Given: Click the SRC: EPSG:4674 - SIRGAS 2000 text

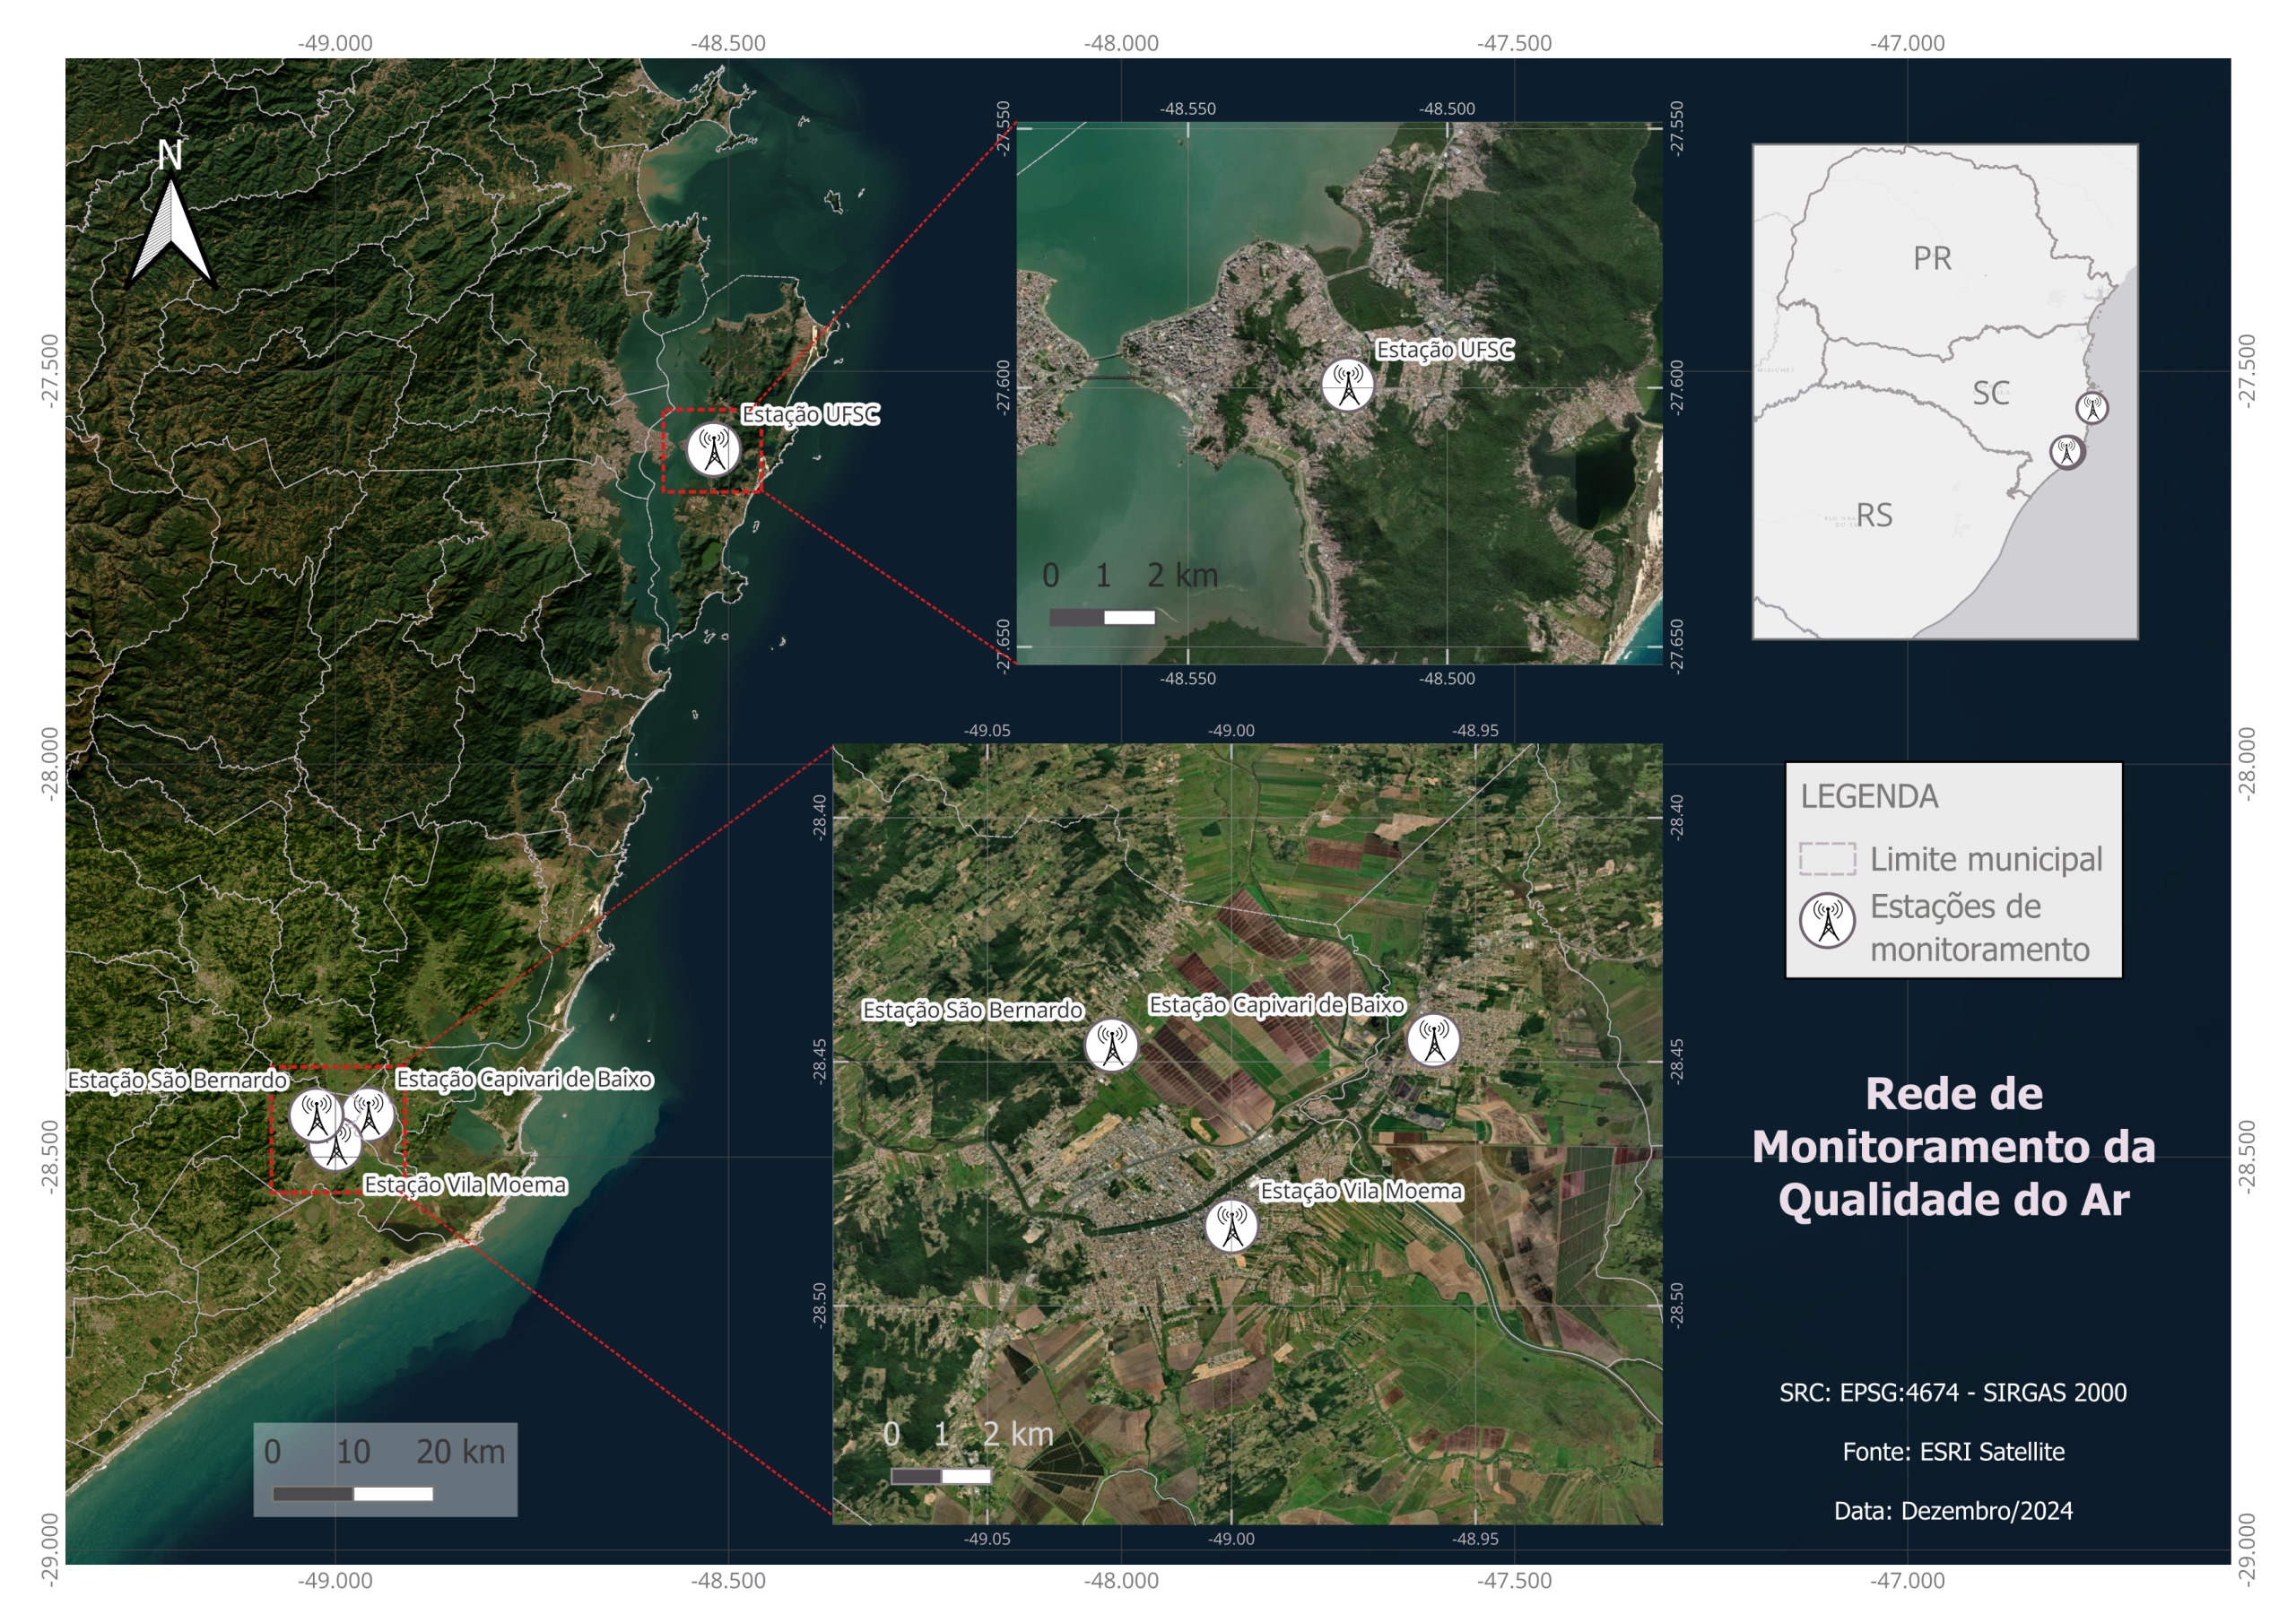Looking at the screenshot, I should (1953, 1392).
